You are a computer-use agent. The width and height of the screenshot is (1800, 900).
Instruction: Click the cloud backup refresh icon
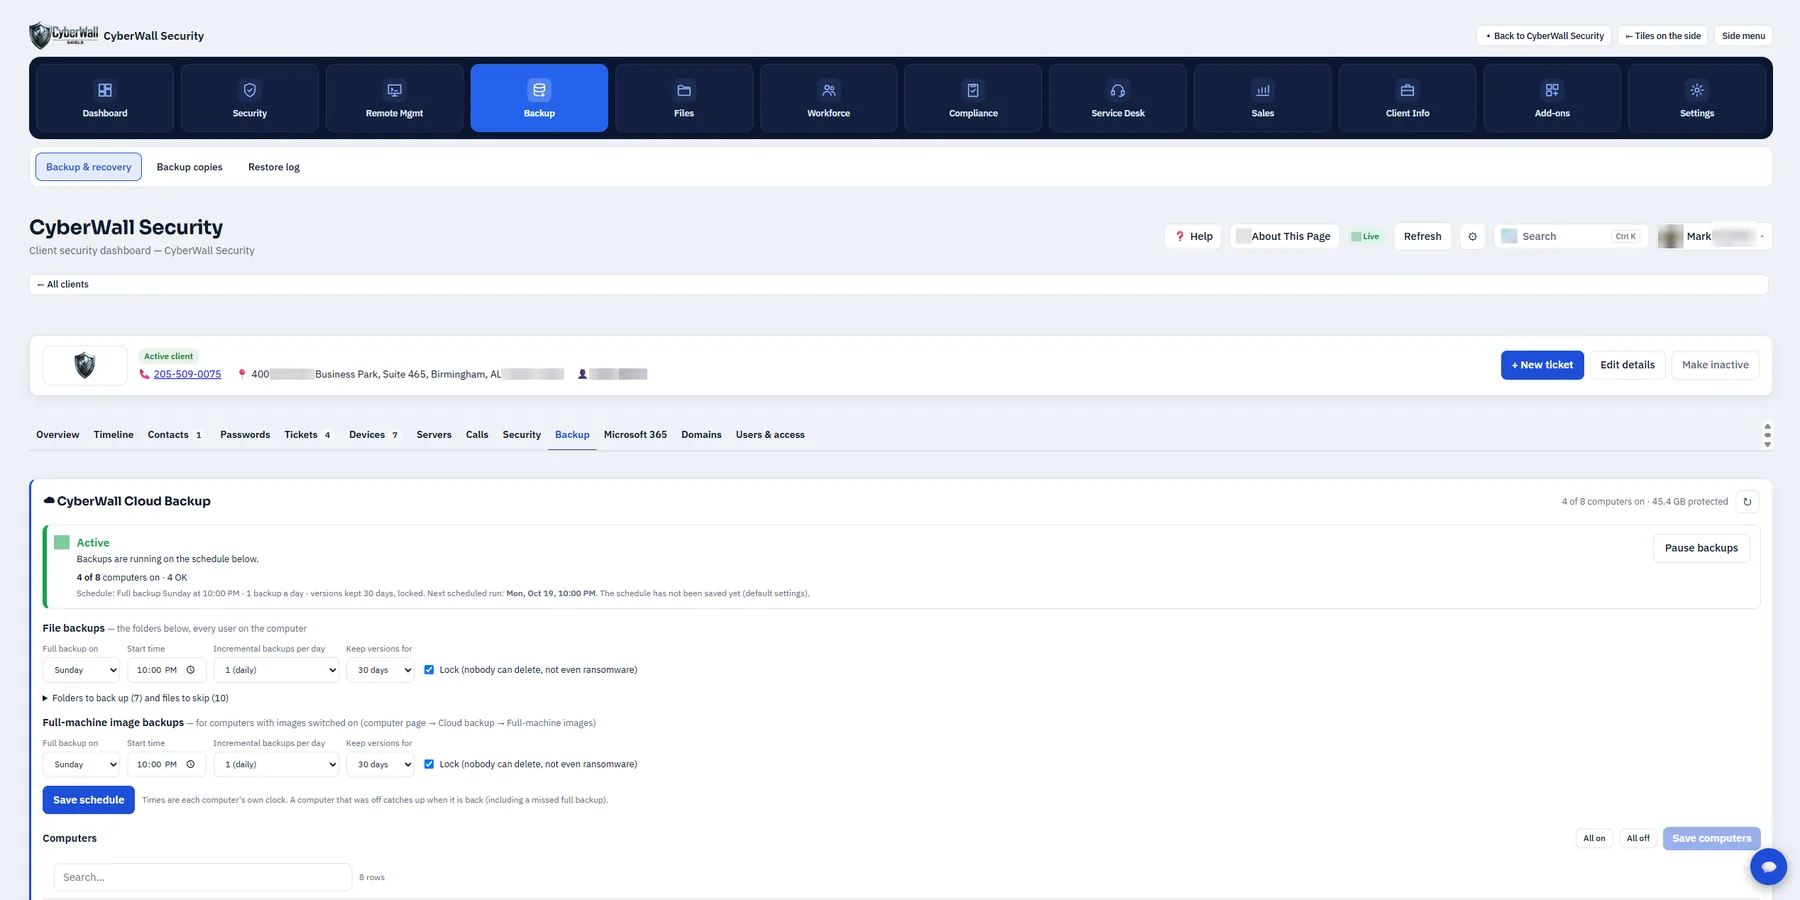tap(1747, 502)
